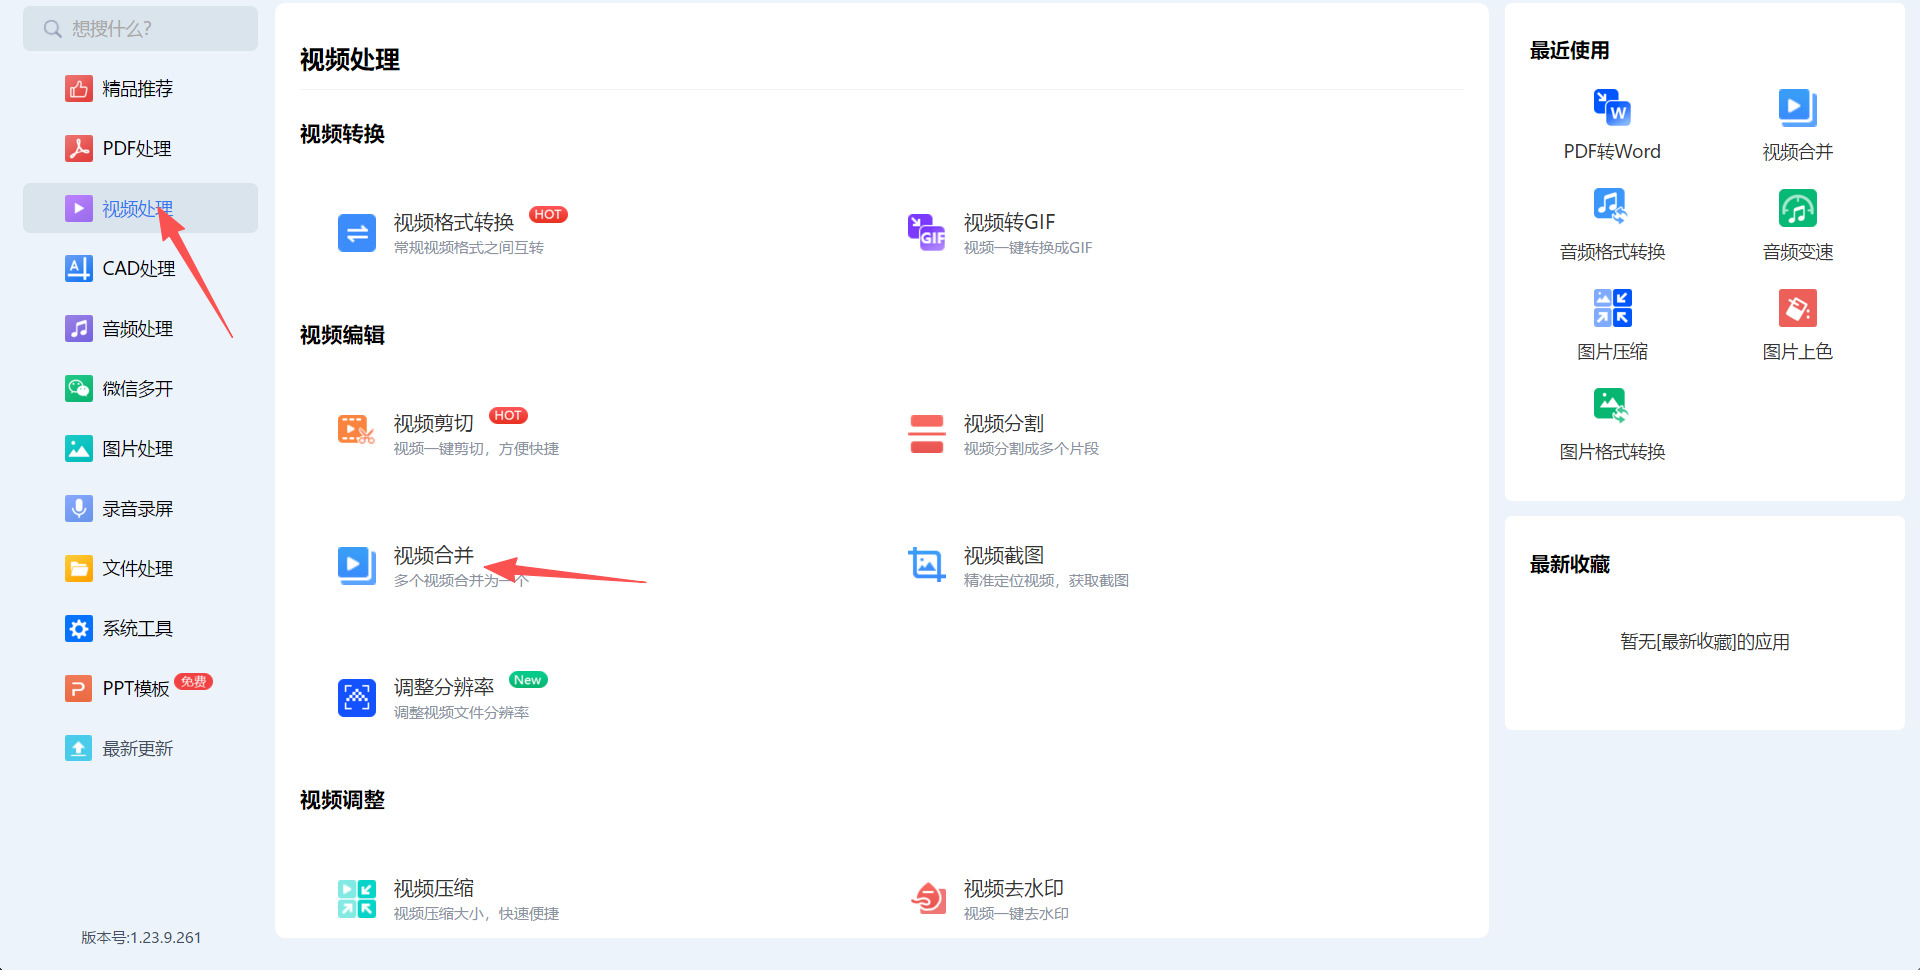
Task: Click the 视频转GIF title text
Action: [x=1010, y=222]
